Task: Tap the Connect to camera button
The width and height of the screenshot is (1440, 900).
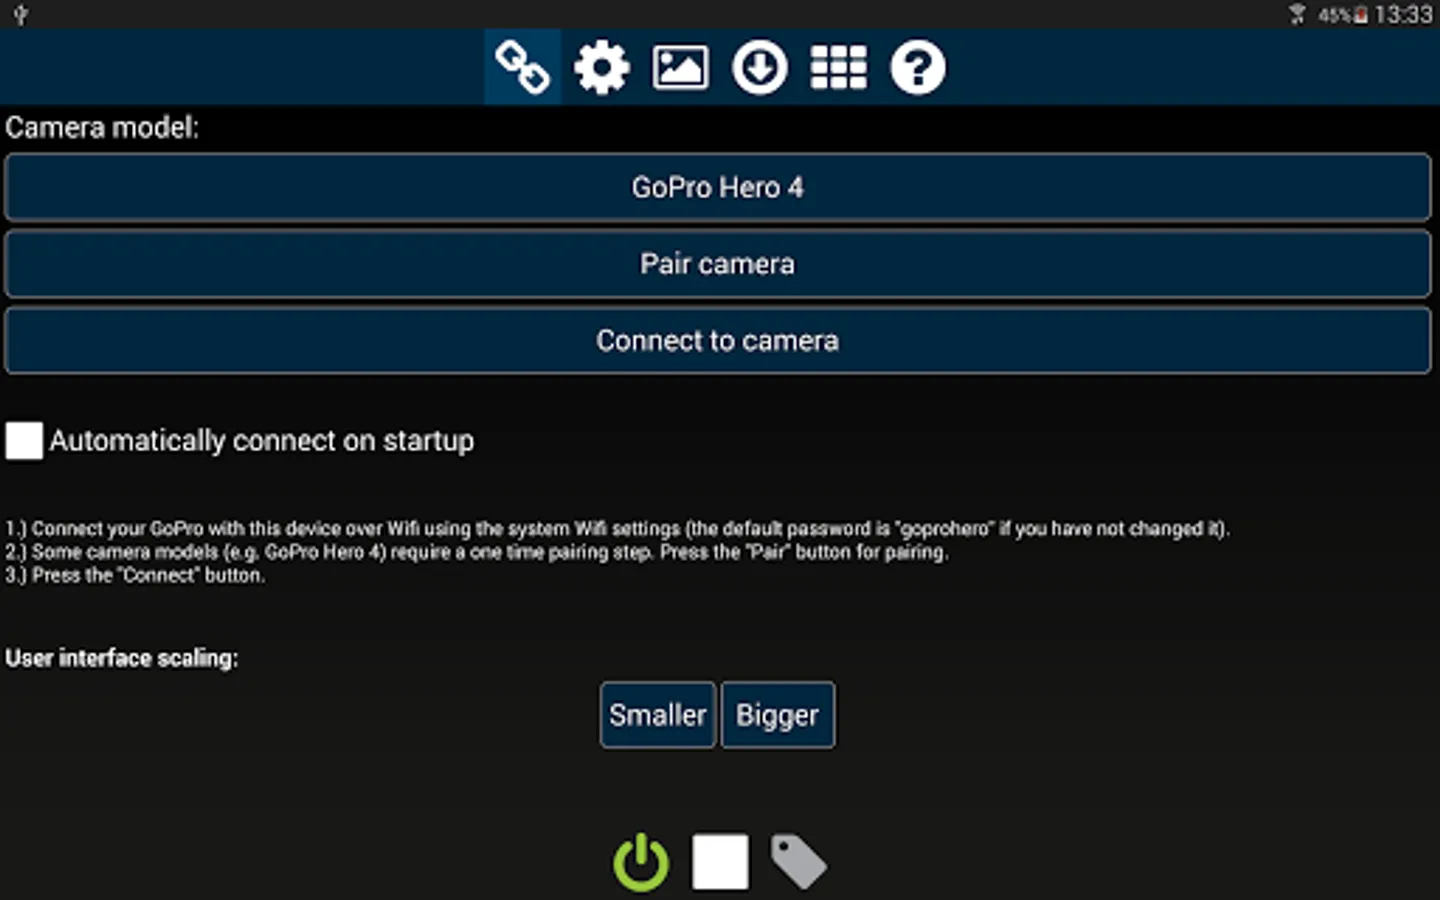Action: pos(718,341)
